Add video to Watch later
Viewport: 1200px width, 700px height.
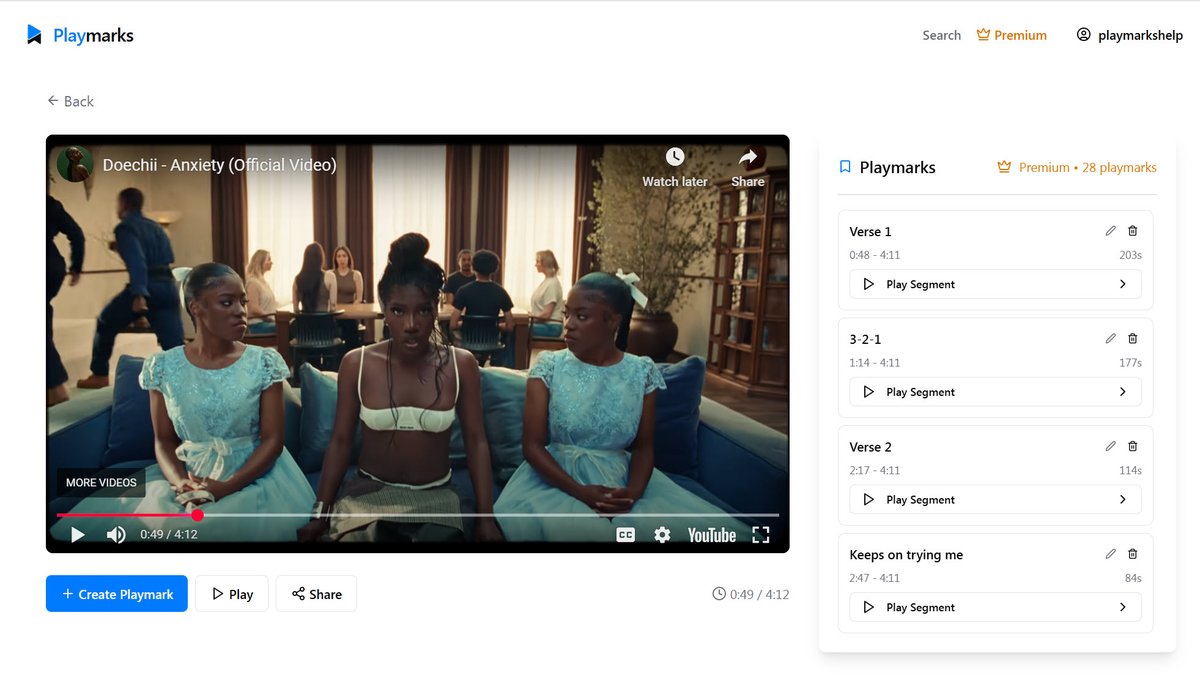pos(675,167)
